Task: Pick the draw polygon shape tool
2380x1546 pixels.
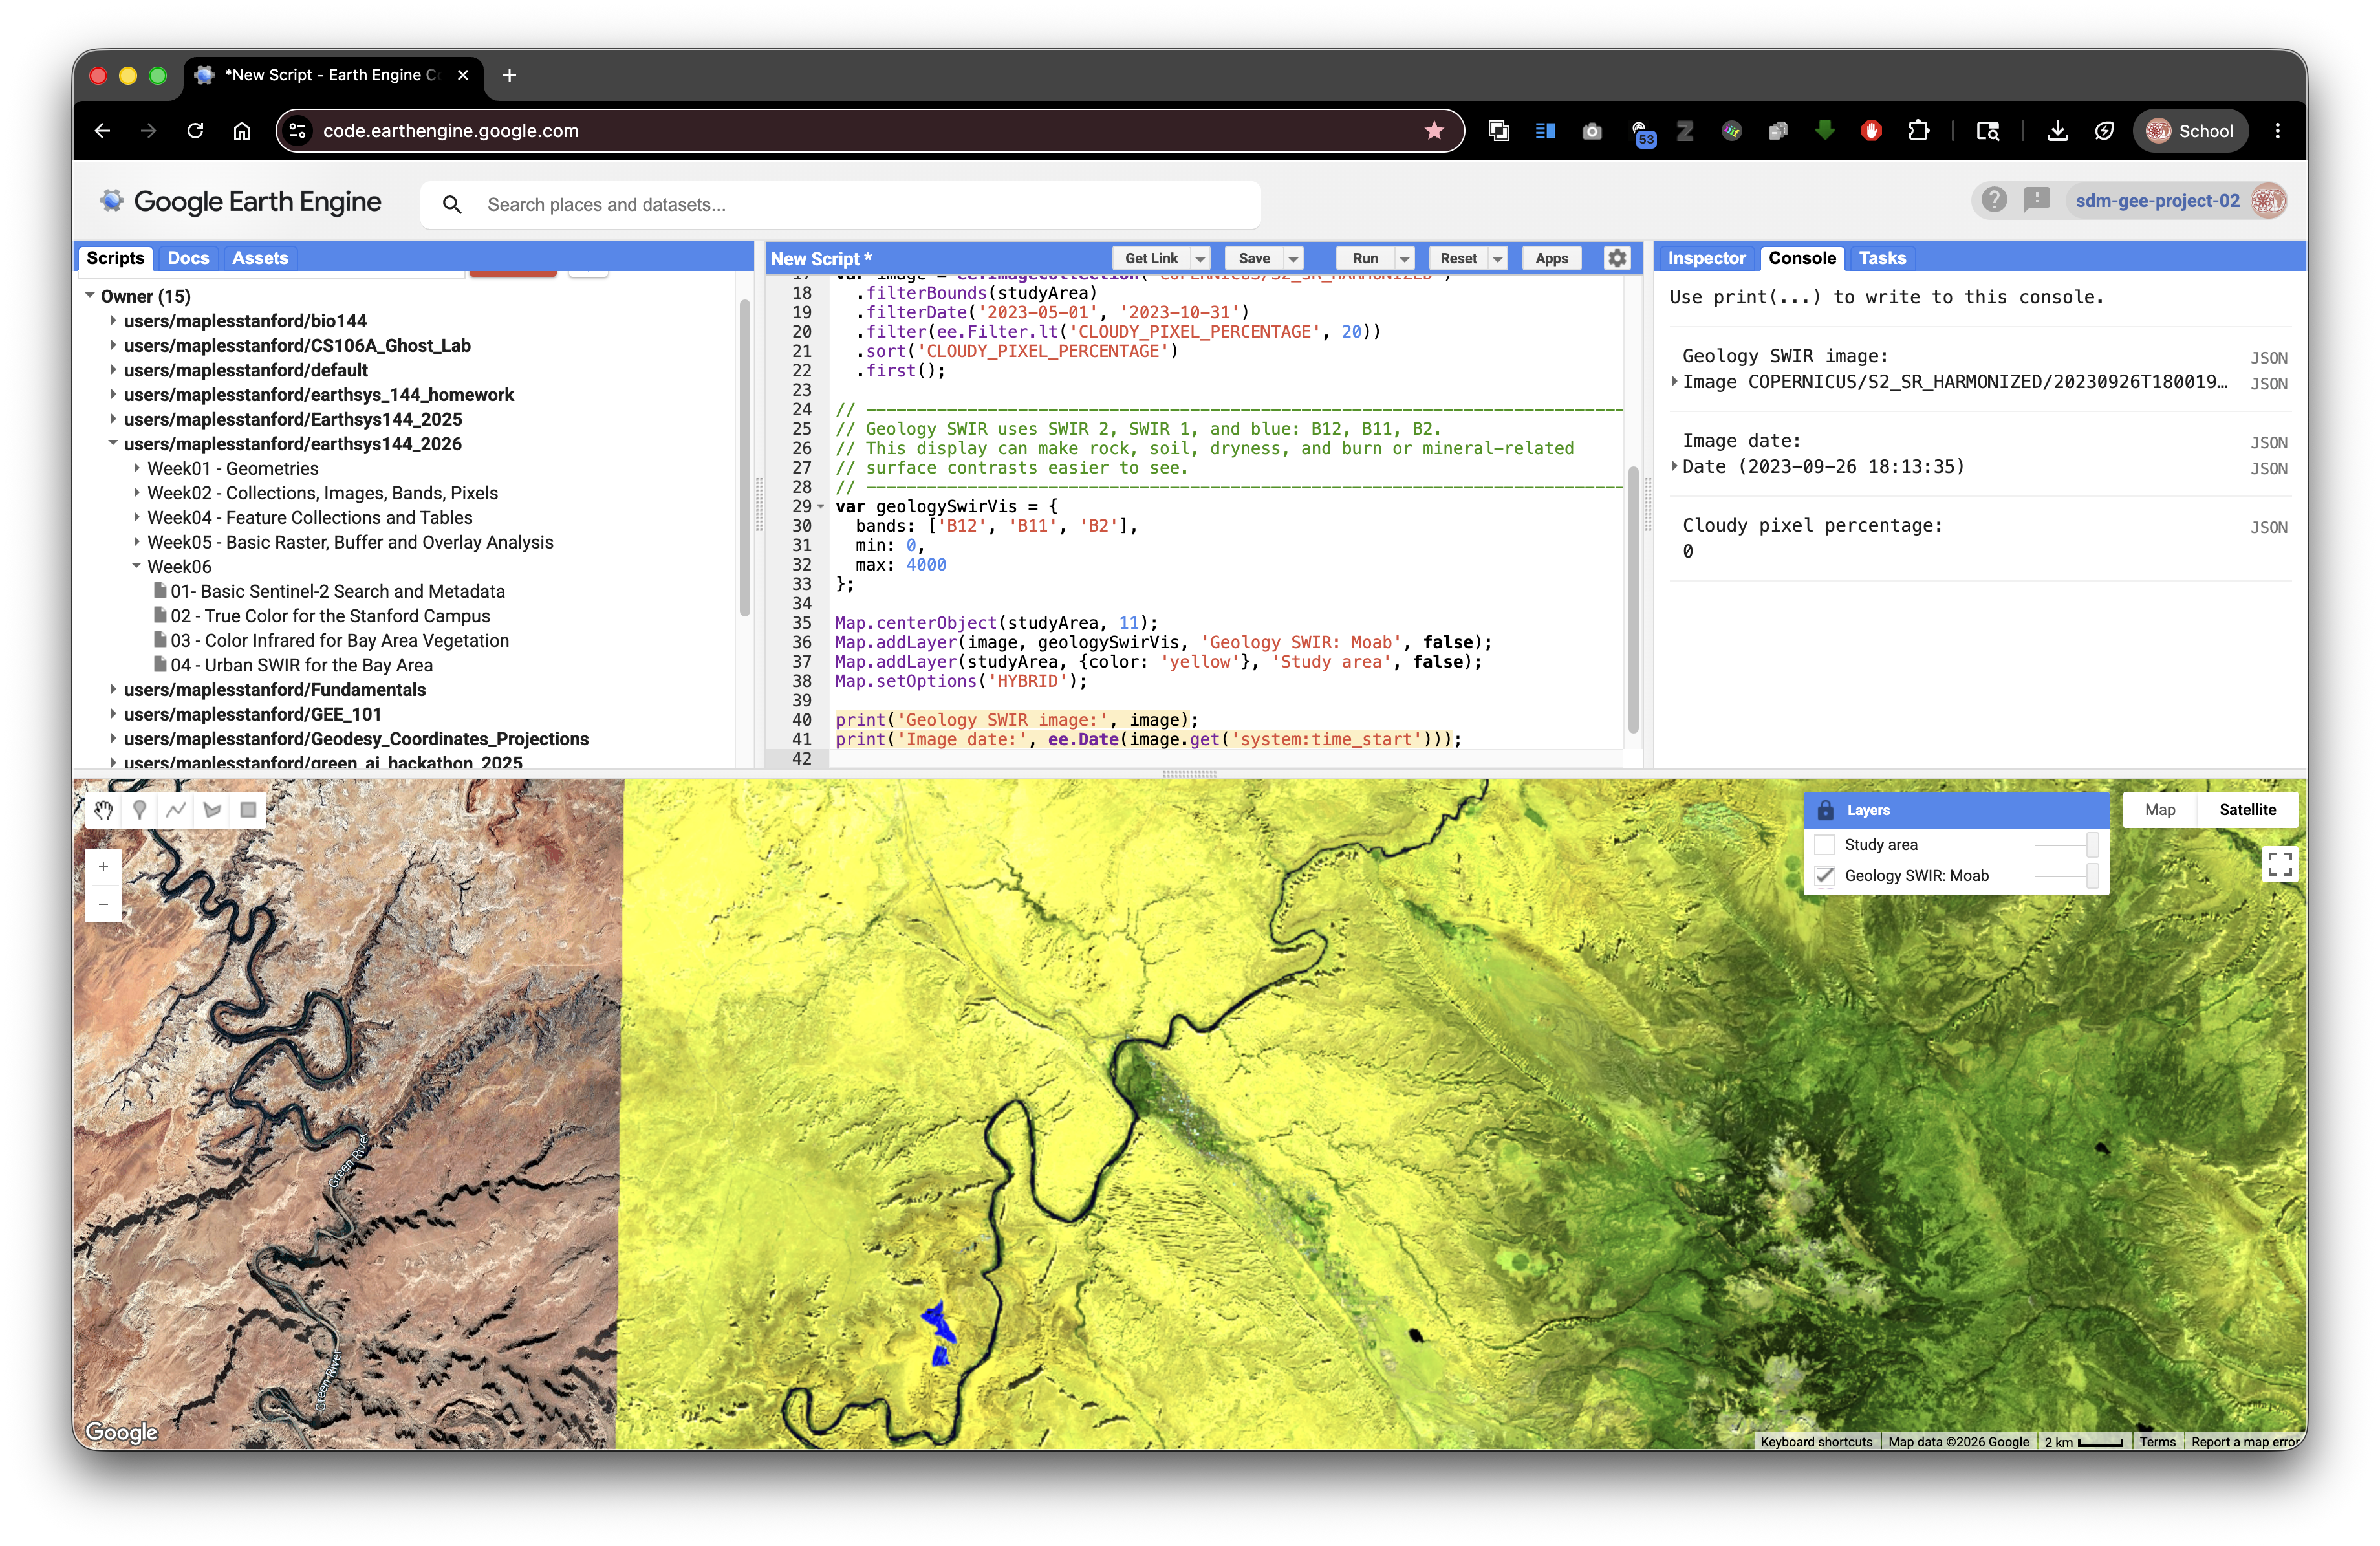Action: [x=212, y=810]
